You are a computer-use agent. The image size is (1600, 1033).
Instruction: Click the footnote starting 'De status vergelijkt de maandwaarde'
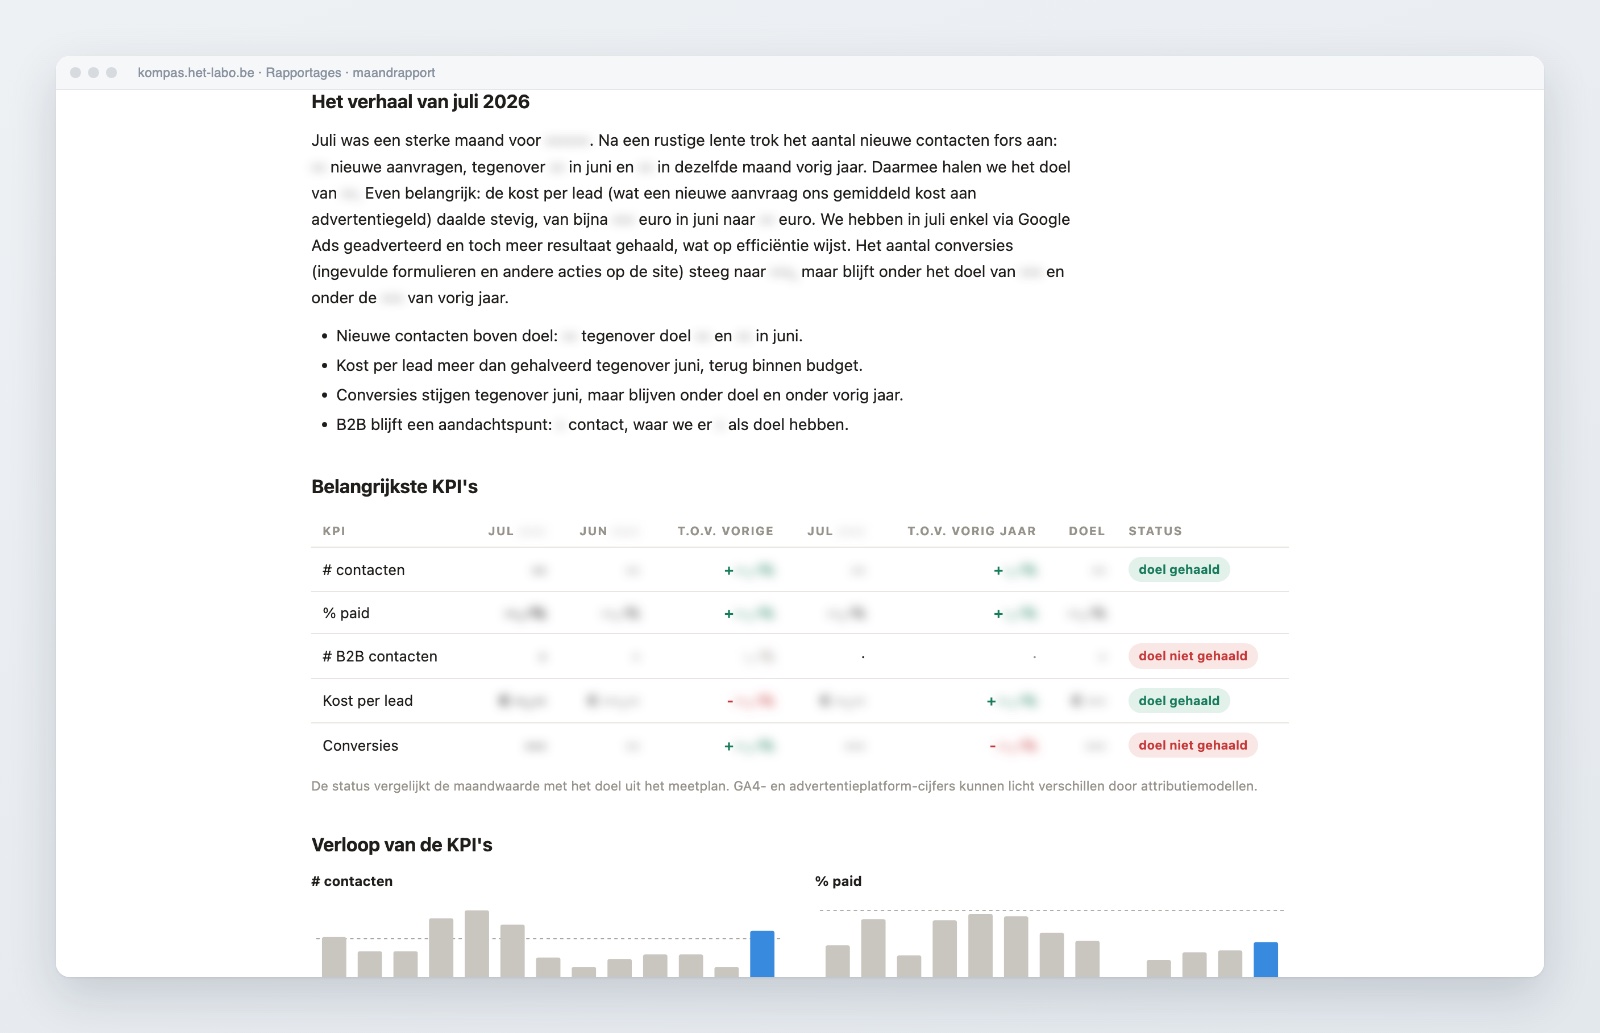tap(784, 786)
